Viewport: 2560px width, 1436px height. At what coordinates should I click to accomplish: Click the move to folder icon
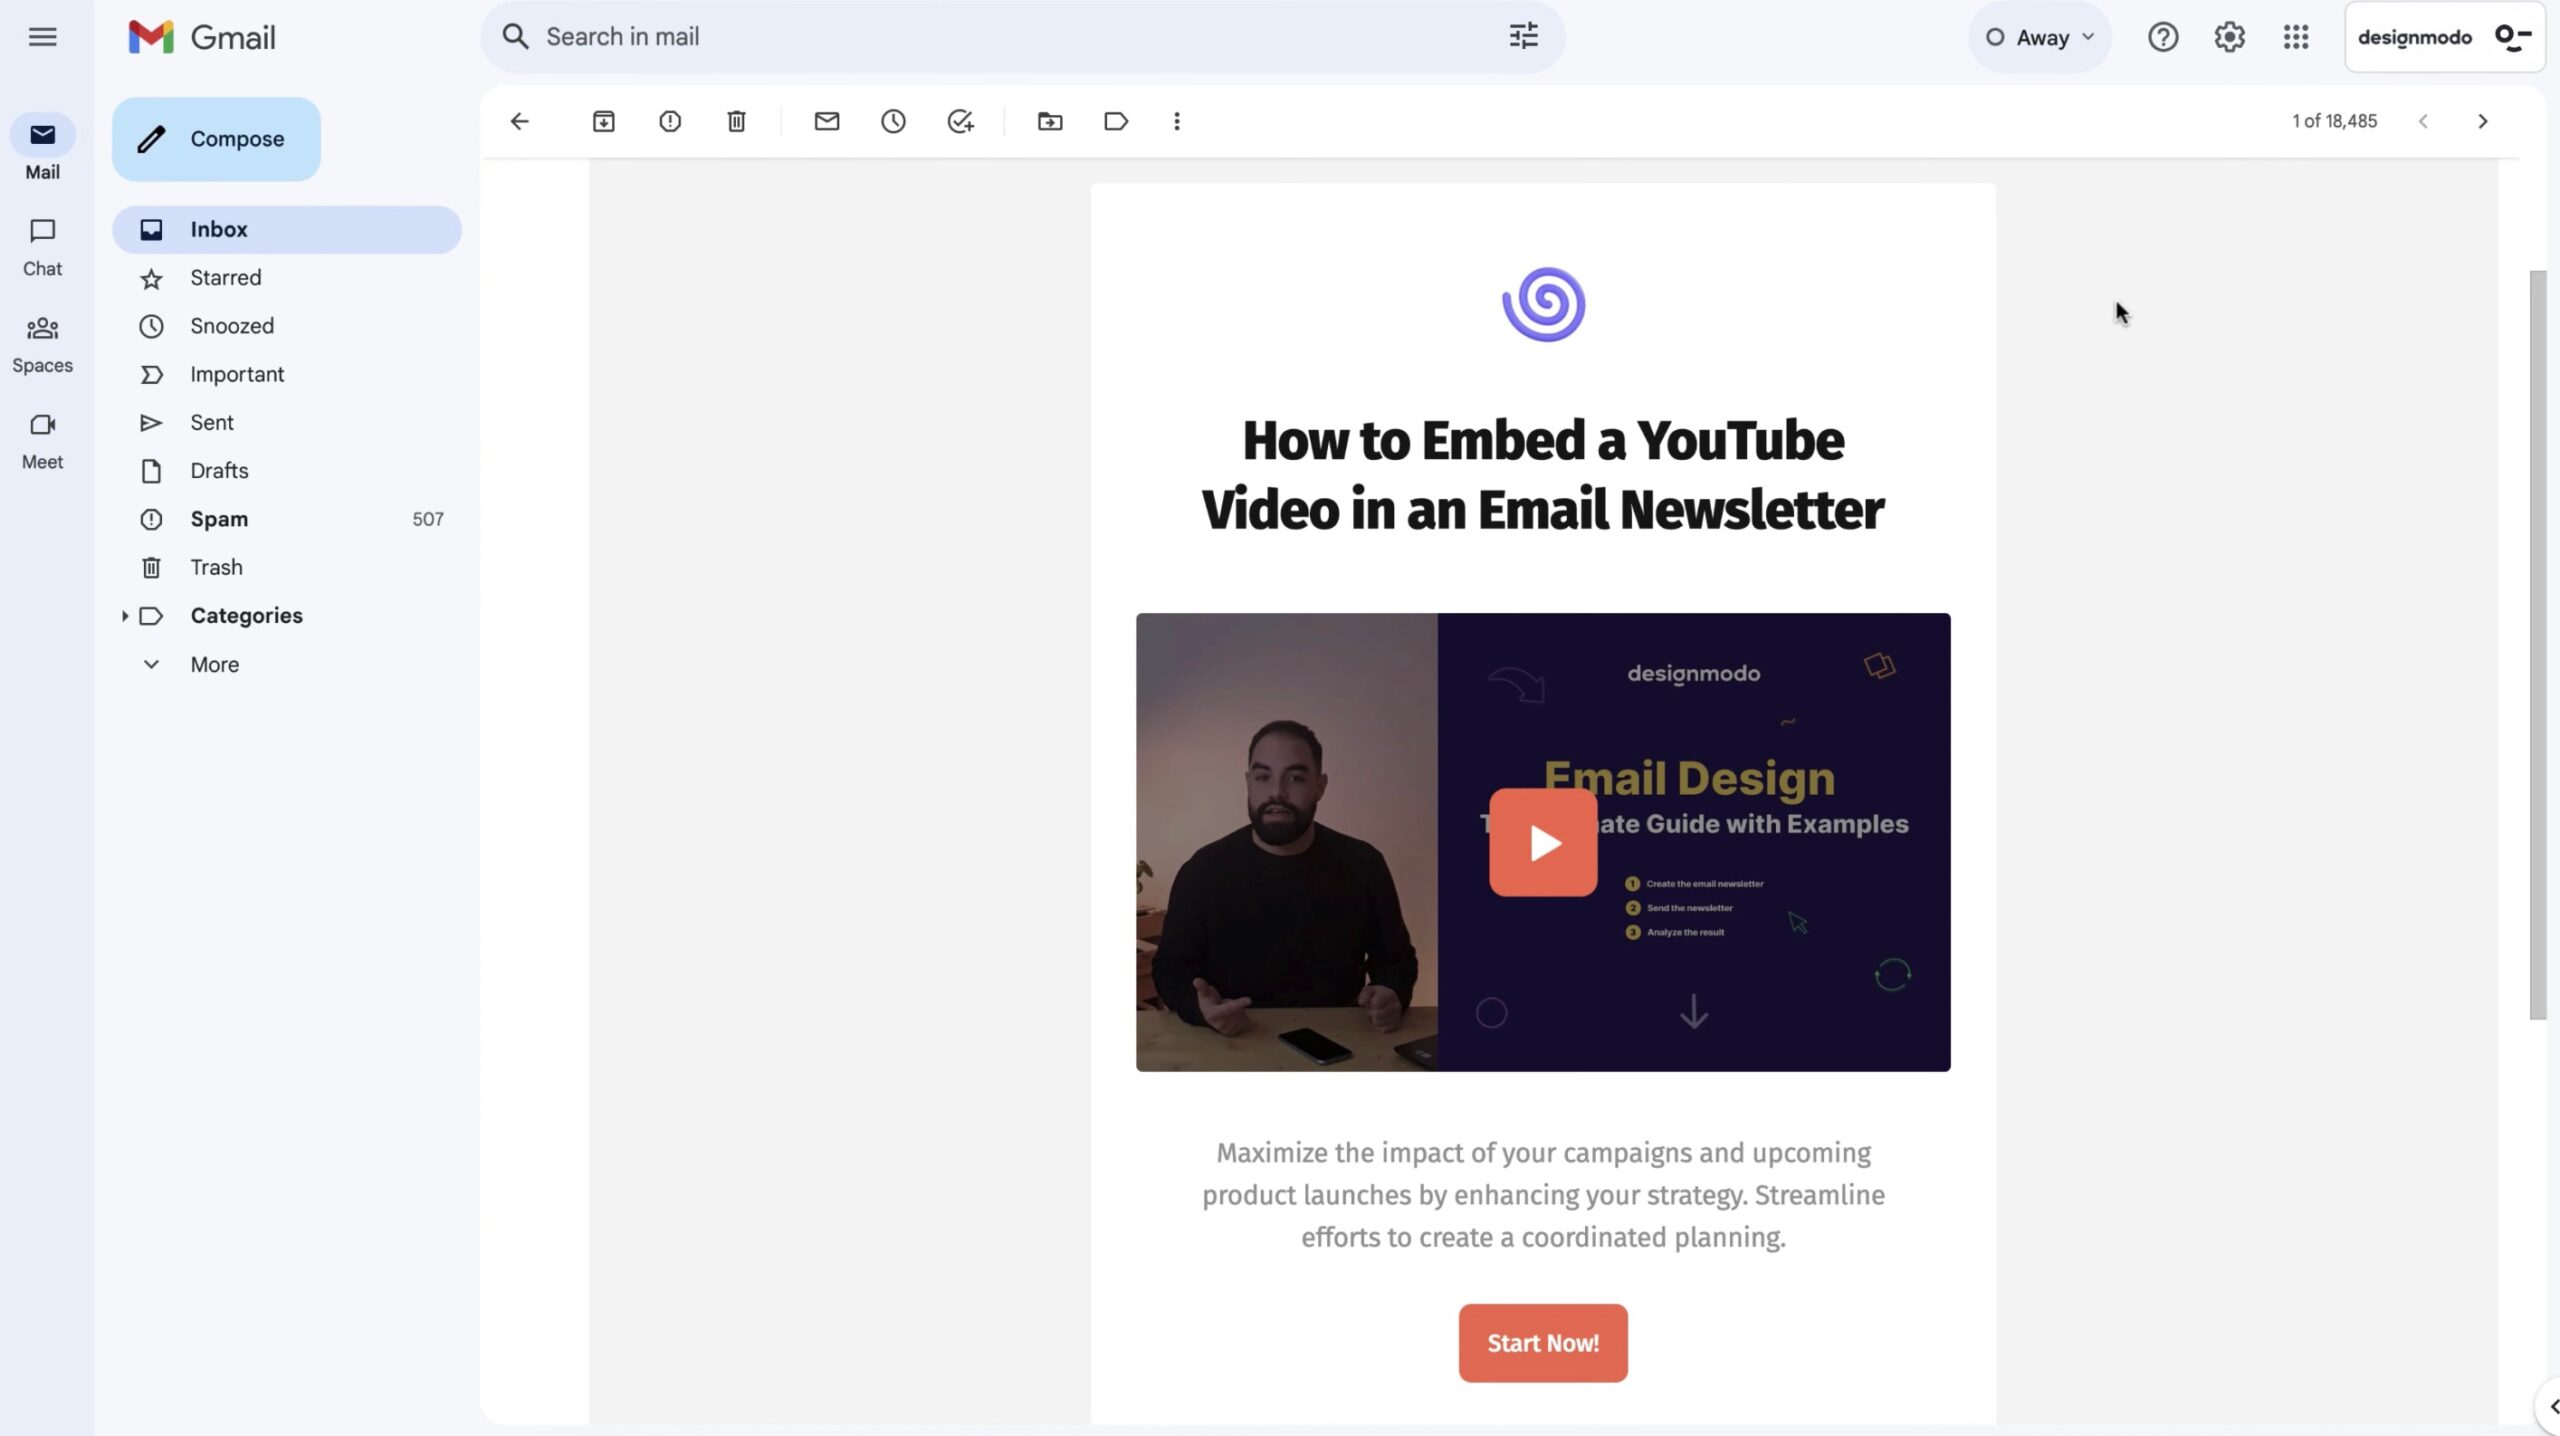click(x=1050, y=120)
